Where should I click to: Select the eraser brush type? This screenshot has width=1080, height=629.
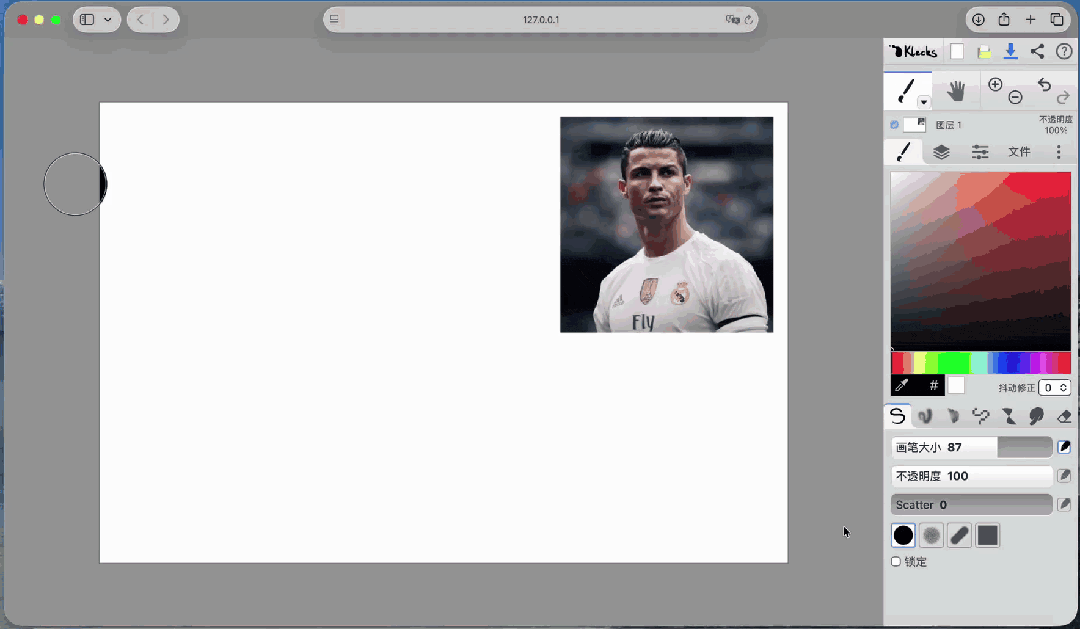point(1064,416)
